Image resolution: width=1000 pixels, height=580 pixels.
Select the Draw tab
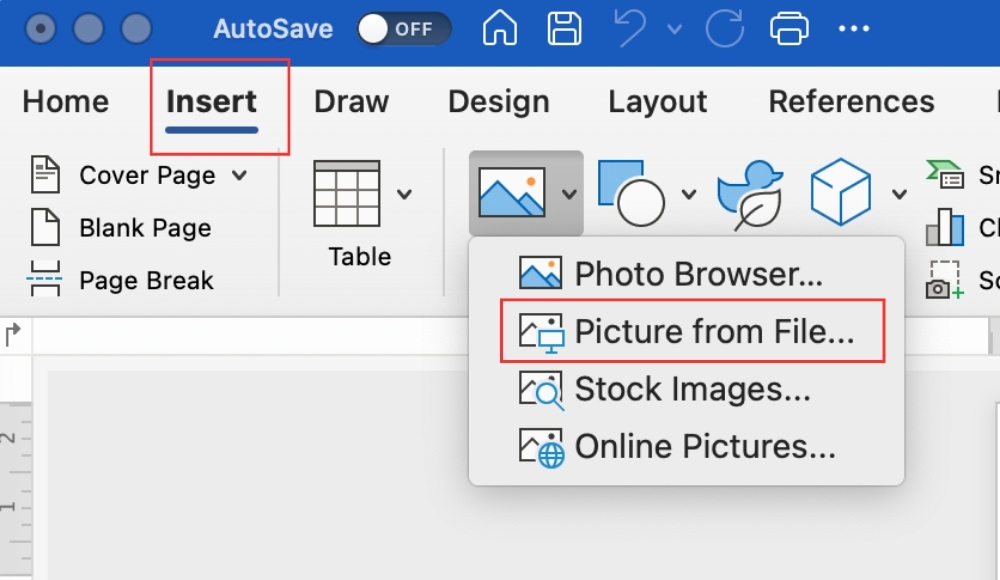tap(352, 101)
